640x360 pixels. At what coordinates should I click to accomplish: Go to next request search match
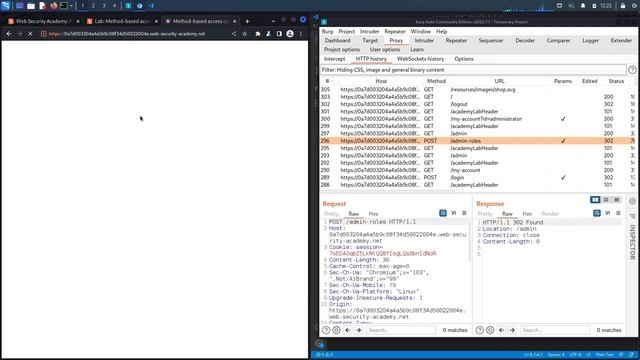tap(358, 330)
